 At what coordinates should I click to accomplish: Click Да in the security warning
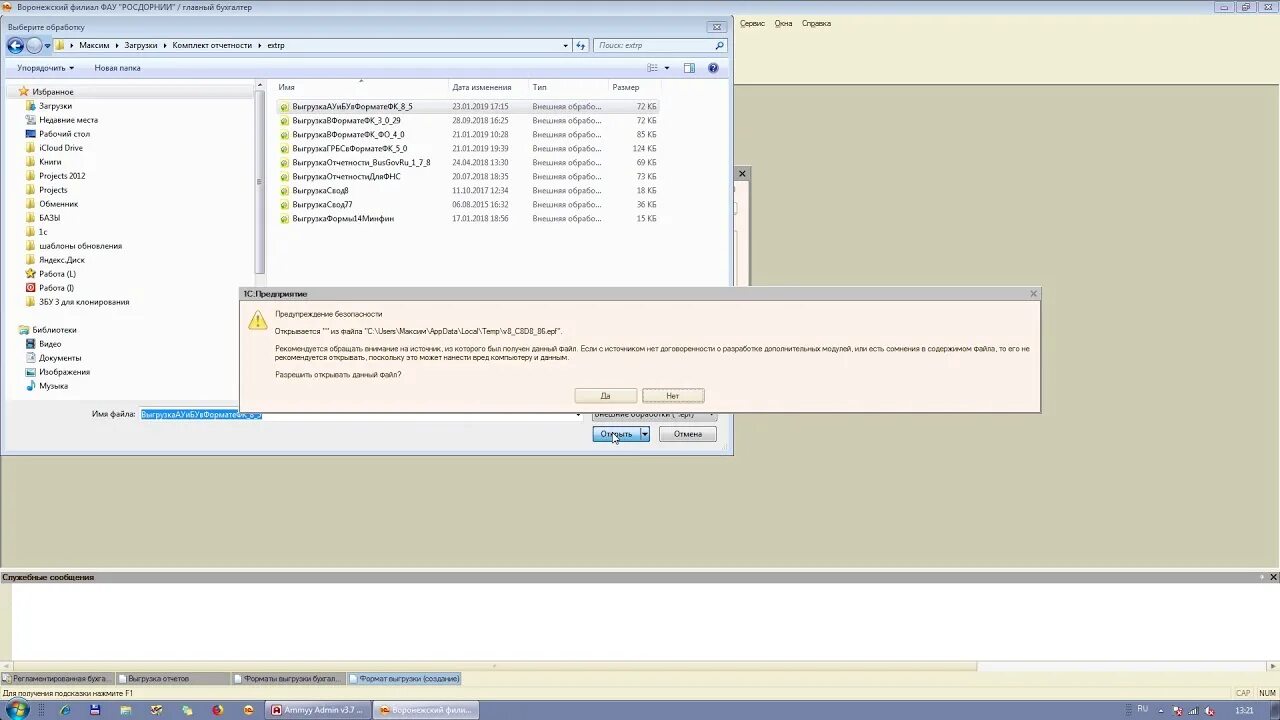pos(605,396)
